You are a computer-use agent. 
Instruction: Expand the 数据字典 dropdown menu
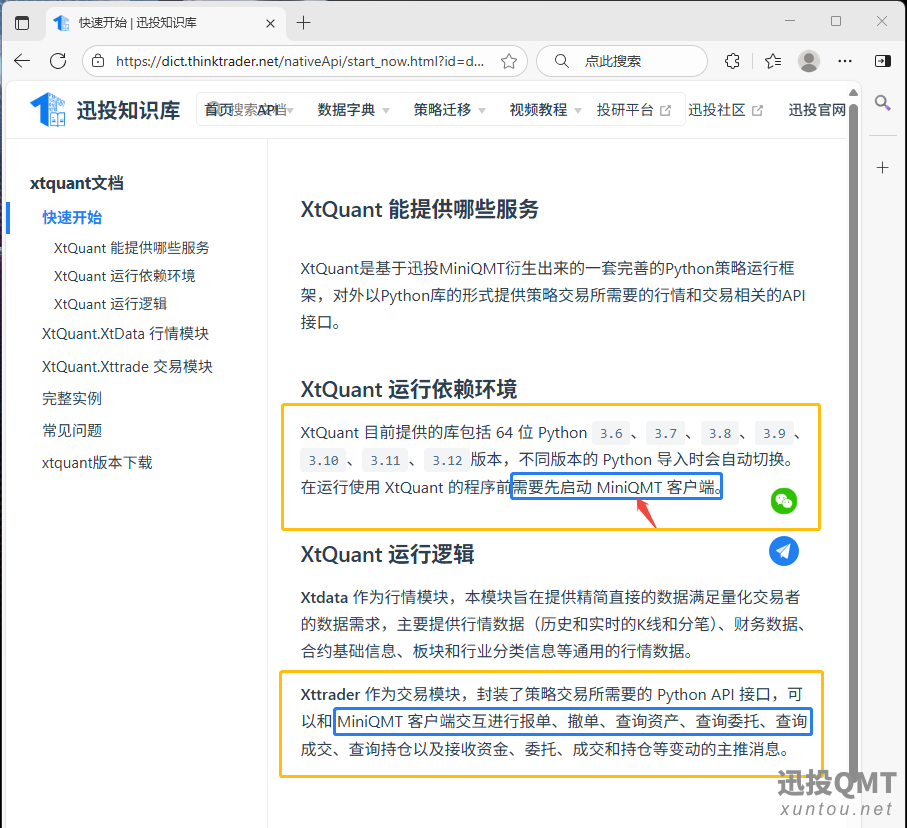353,109
